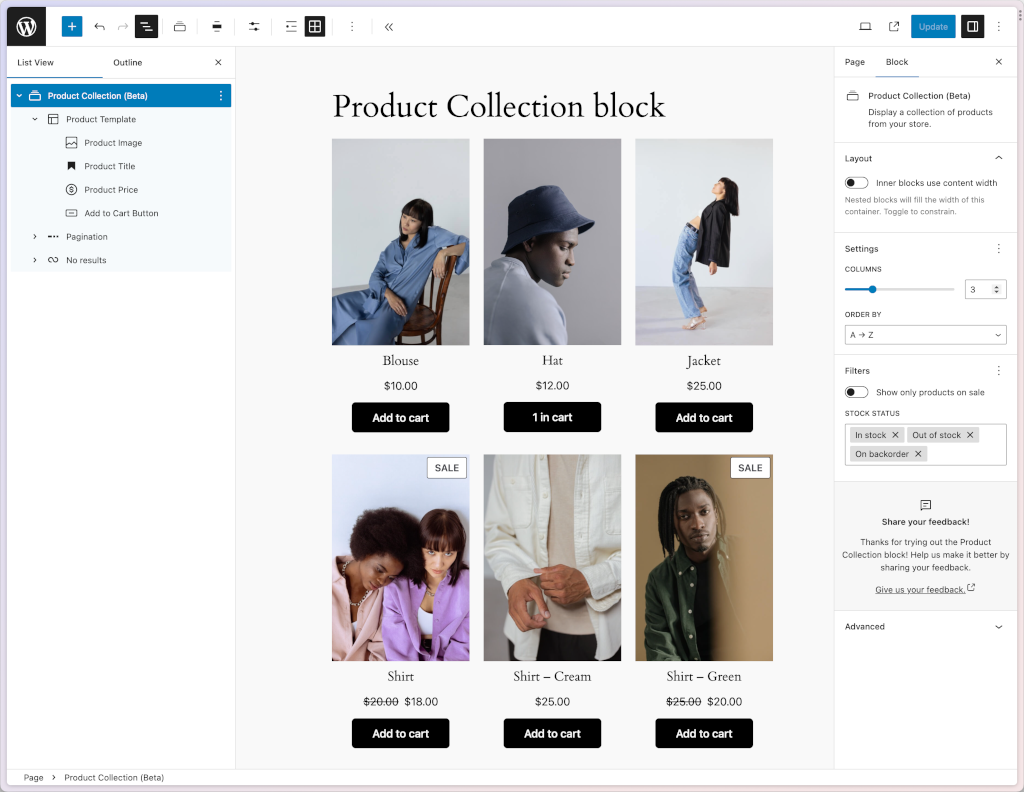Close the List View panel icon
This screenshot has height=792, width=1024.
(217, 62)
